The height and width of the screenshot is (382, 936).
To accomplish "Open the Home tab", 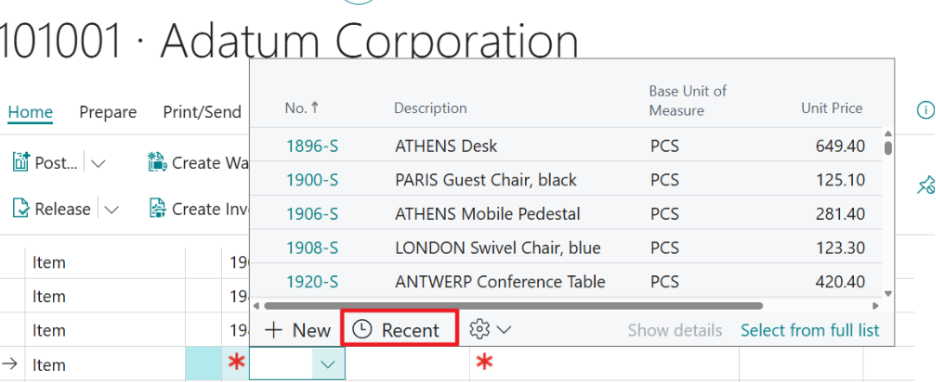I will pyautogui.click(x=30, y=112).
